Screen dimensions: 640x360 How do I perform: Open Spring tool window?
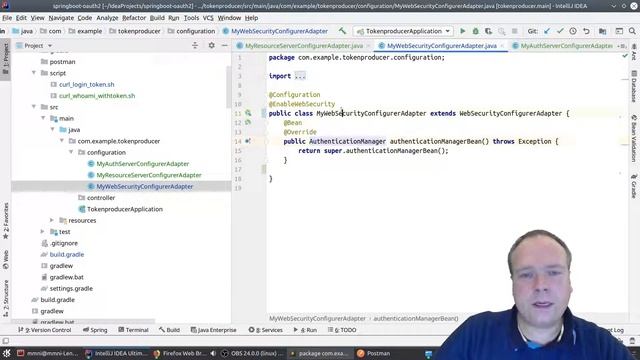[95, 330]
